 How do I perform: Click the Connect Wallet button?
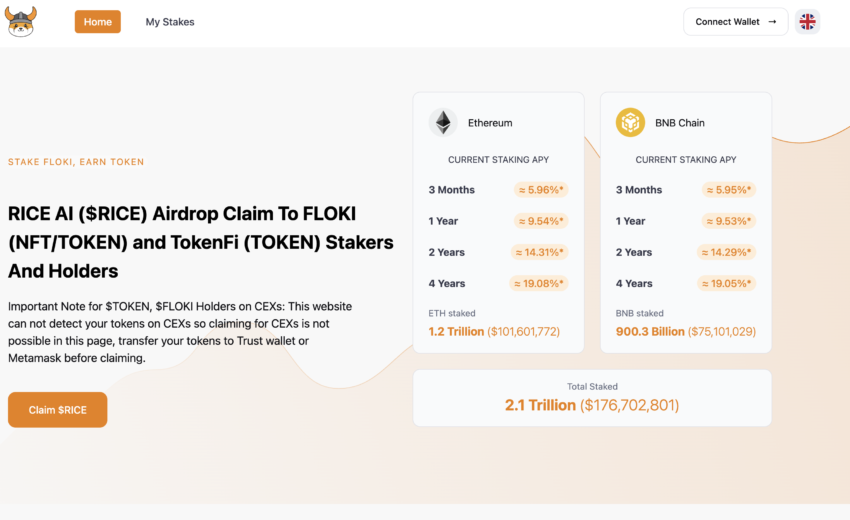[736, 22]
